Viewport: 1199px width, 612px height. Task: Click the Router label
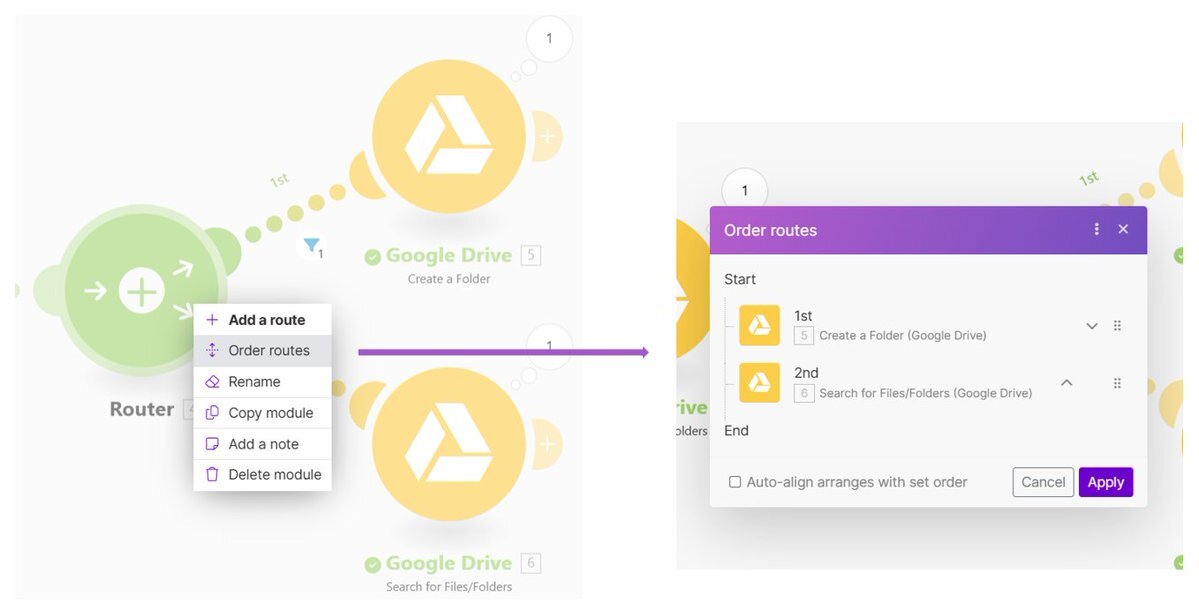click(x=141, y=409)
